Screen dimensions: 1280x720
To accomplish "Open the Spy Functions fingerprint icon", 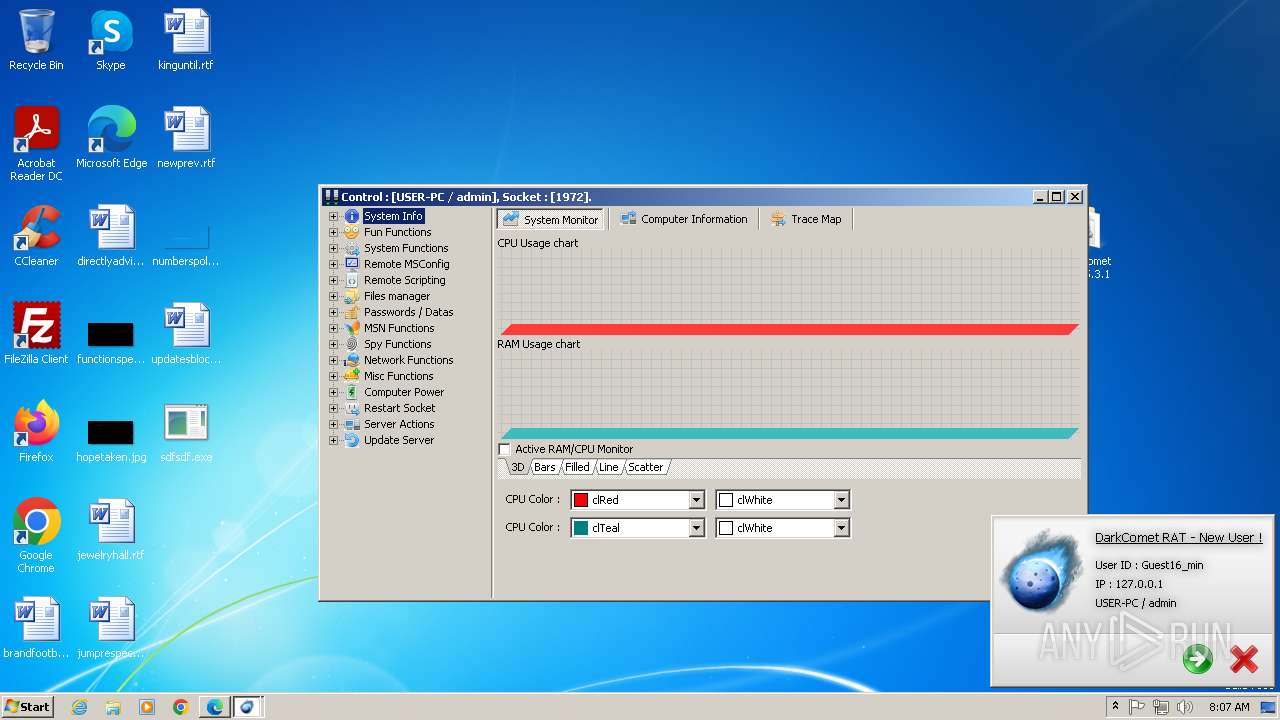I will (352, 344).
